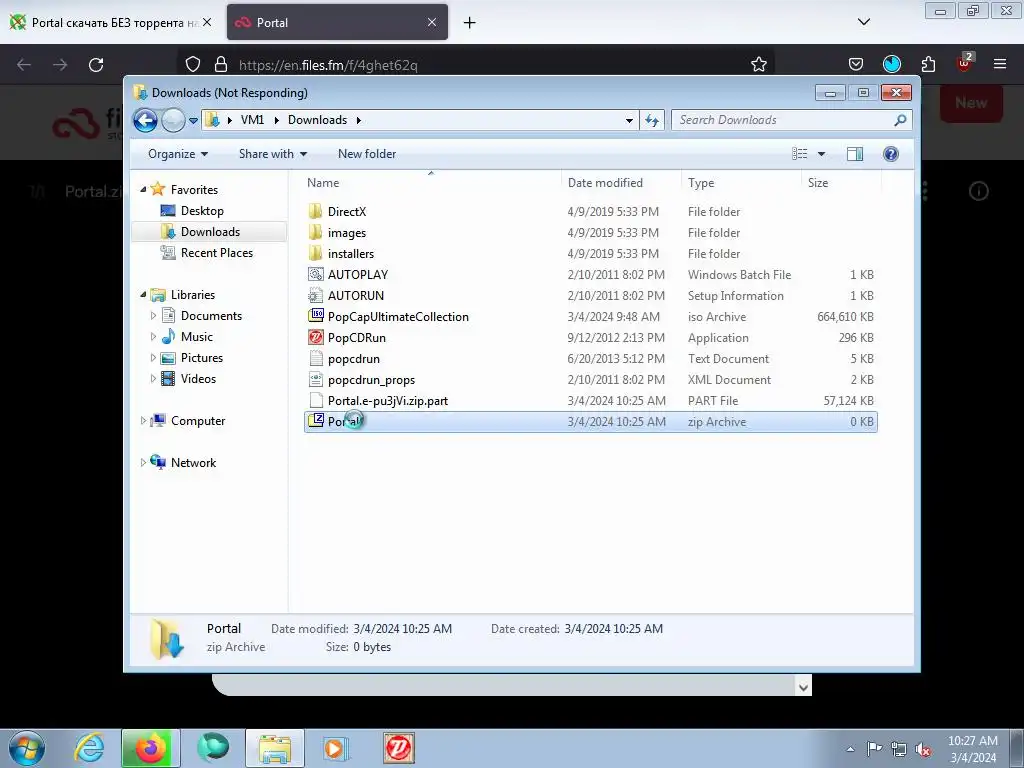Open the address bar history dropdown
The width and height of the screenshot is (1024, 768).
click(629, 120)
